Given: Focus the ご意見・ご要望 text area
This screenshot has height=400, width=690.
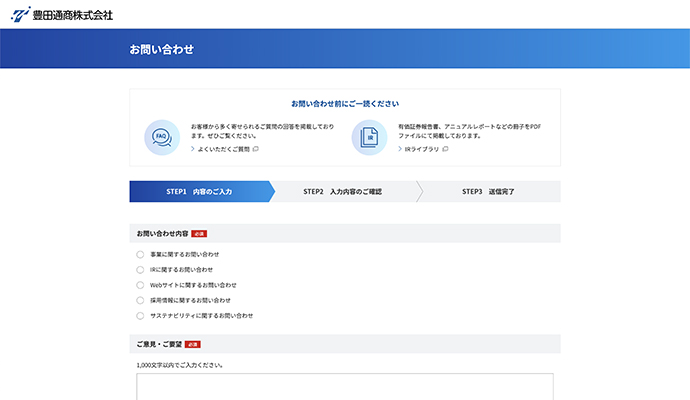Looking at the screenshot, I should 345,387.
